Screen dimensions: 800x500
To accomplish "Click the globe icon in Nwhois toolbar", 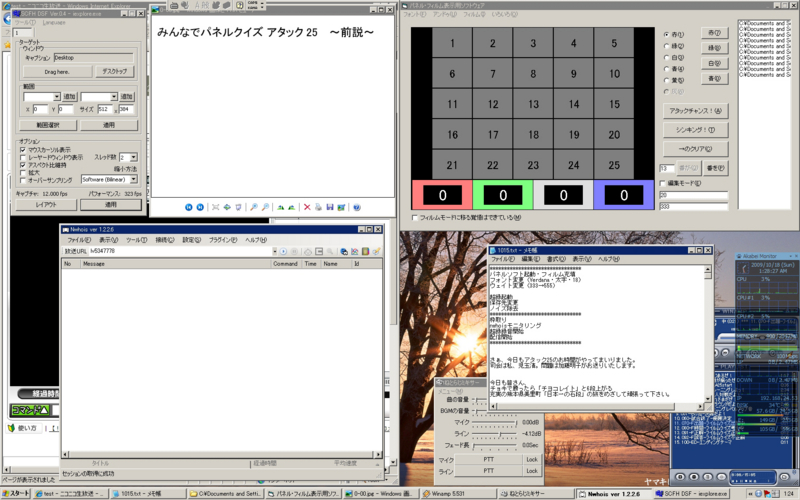I will point(344,252).
